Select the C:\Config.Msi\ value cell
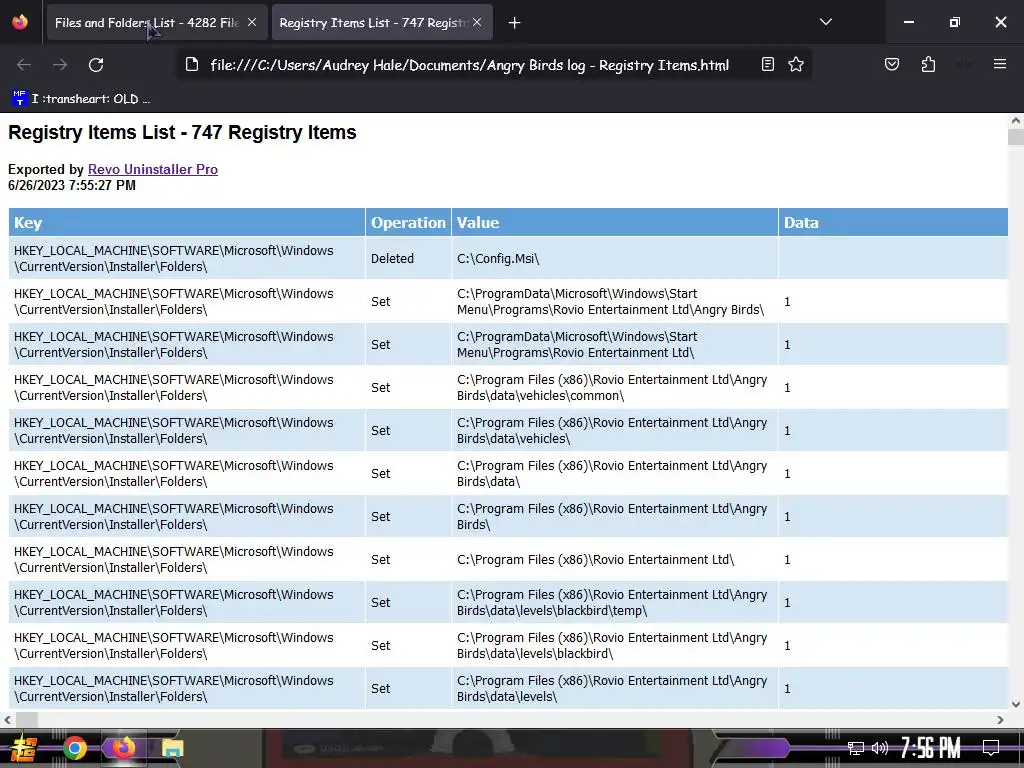The height and width of the screenshot is (768, 1024). tap(615, 259)
